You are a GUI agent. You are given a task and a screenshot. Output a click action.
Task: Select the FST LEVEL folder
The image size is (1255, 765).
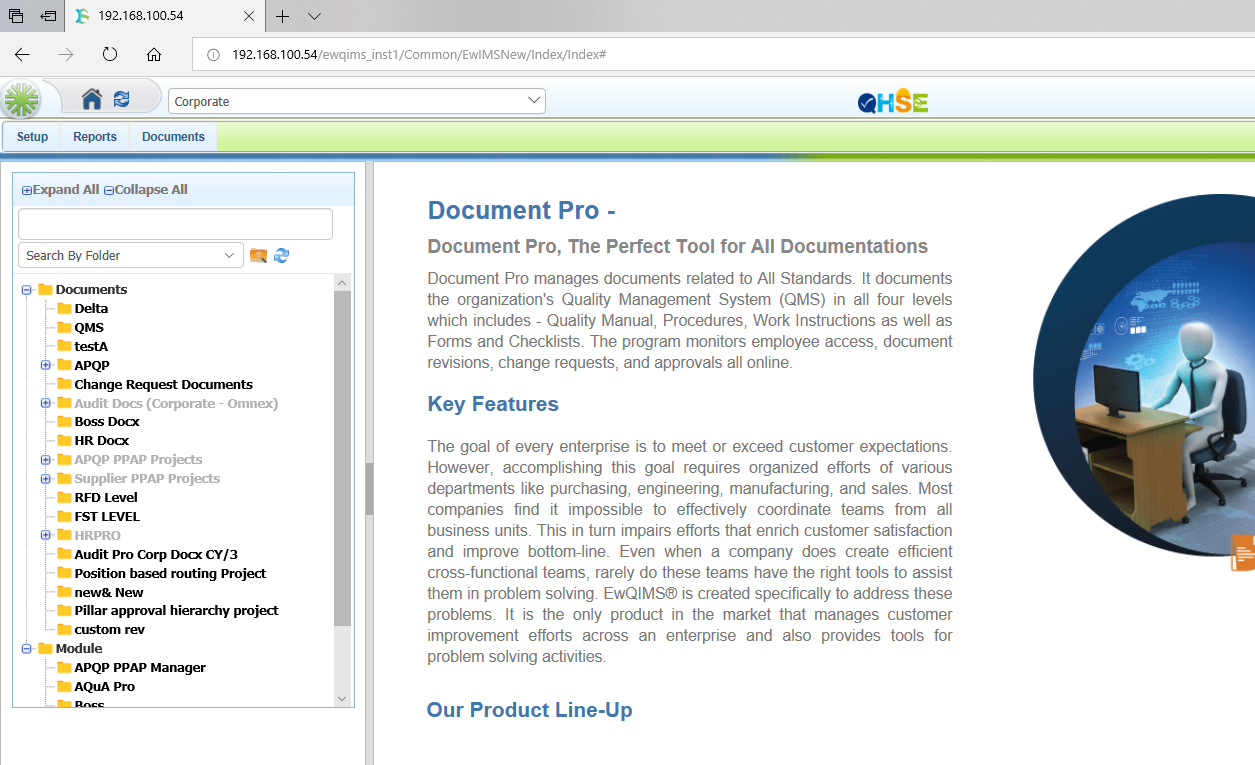point(107,516)
